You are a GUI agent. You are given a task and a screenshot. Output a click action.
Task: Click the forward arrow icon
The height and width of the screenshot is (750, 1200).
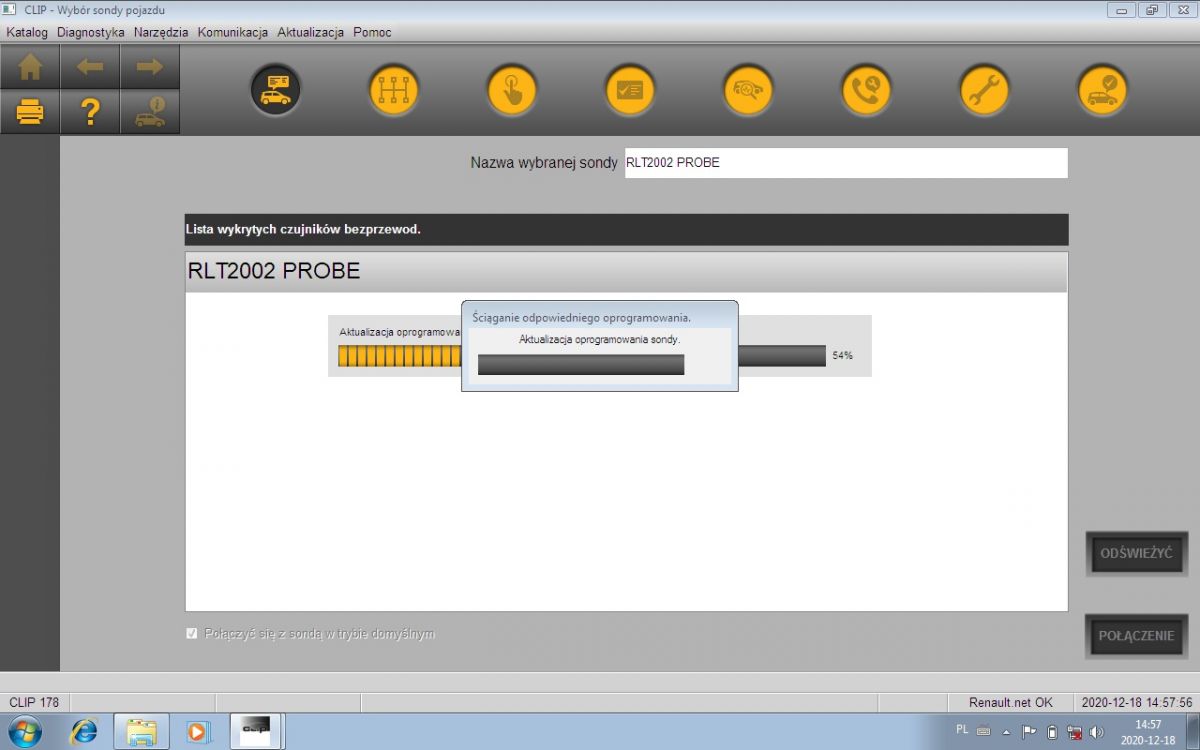pos(150,67)
